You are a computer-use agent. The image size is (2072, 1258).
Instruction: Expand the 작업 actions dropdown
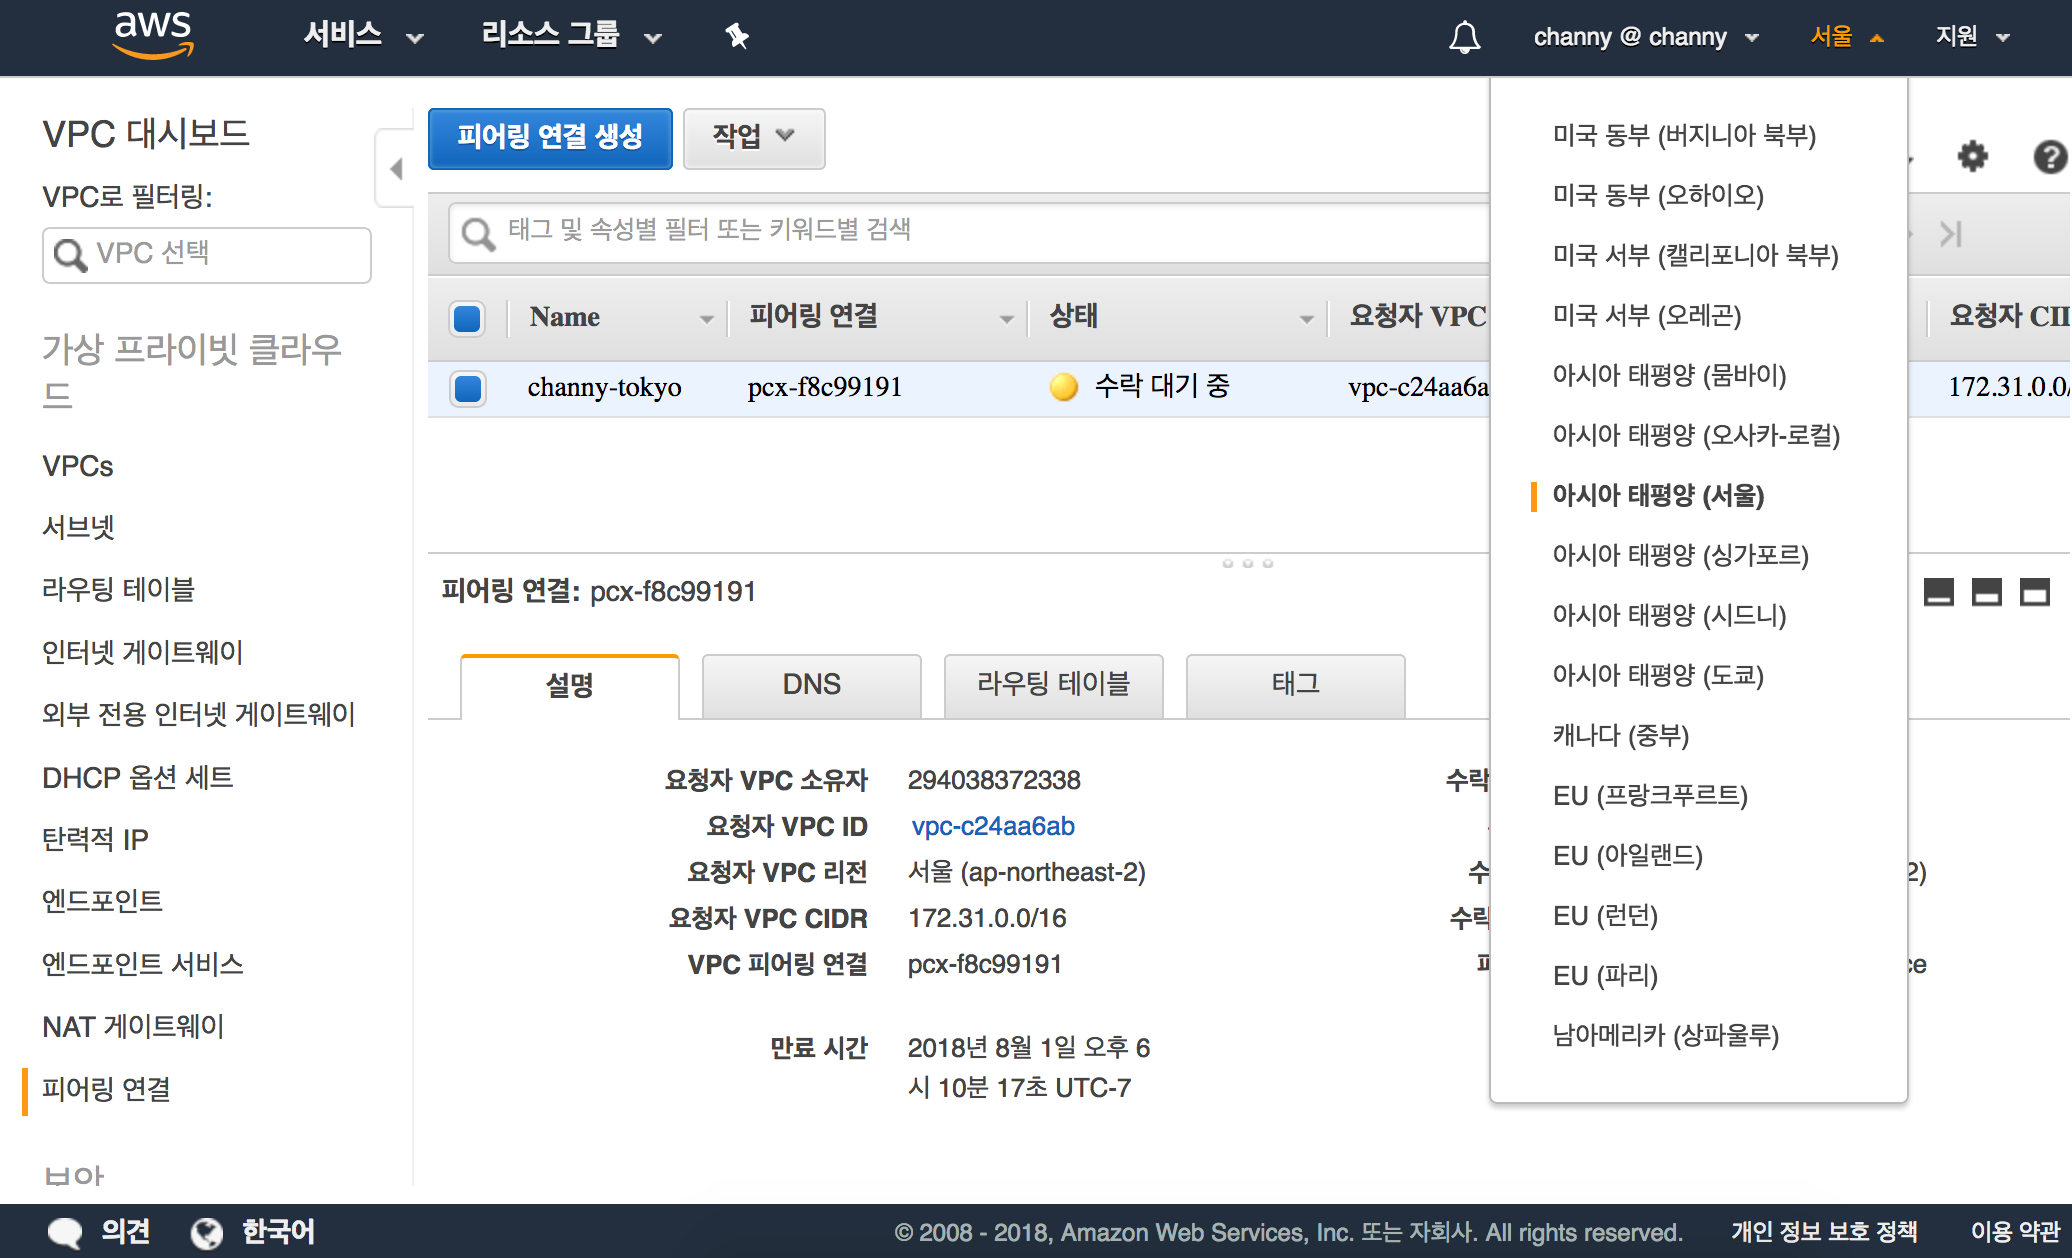[753, 137]
